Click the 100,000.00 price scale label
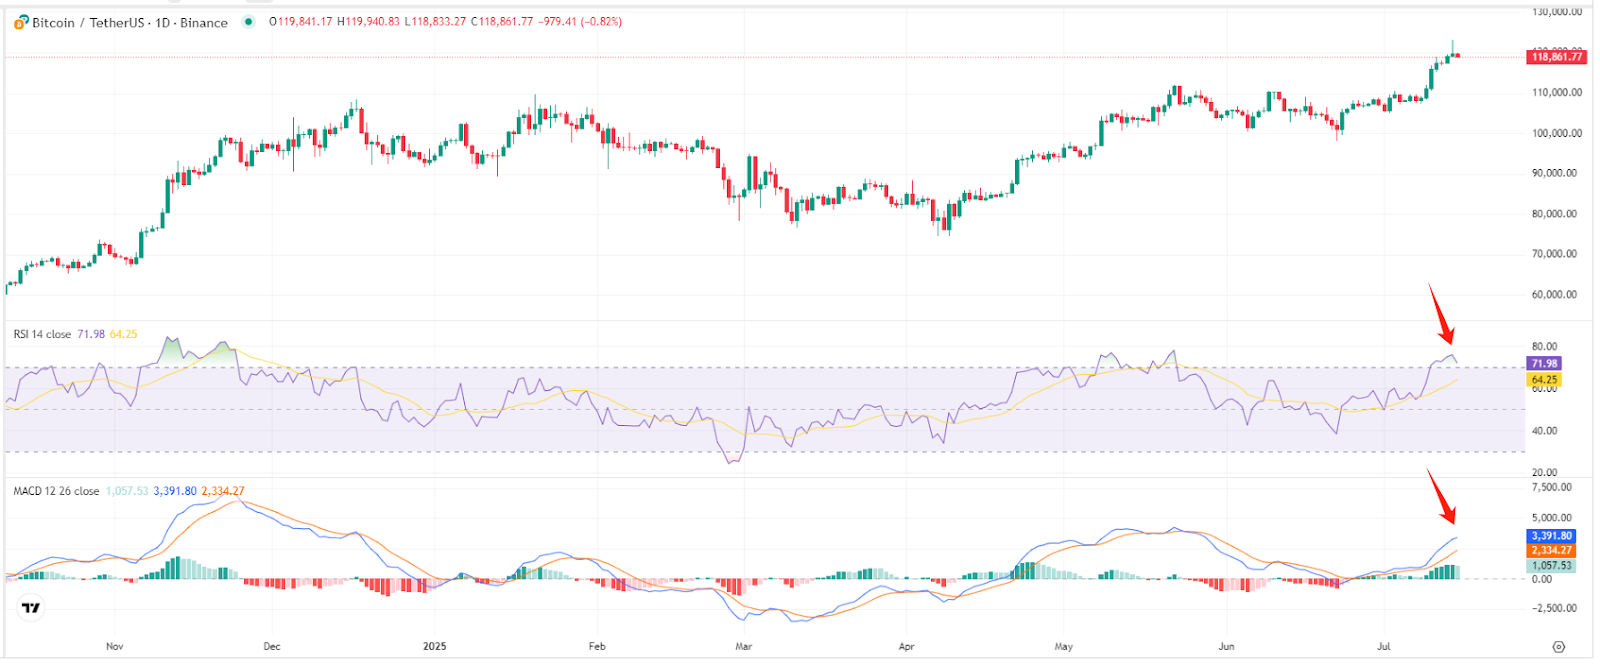 1557,133
